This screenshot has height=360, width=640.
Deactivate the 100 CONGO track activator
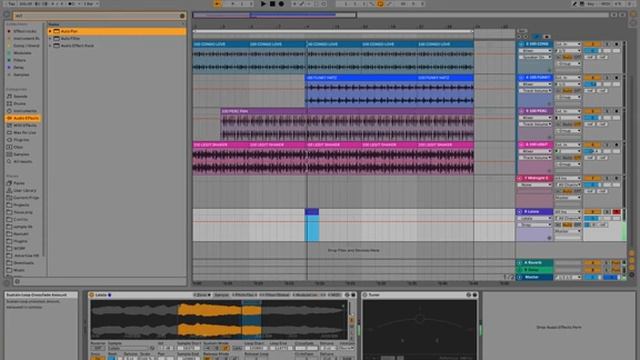(x=592, y=44)
